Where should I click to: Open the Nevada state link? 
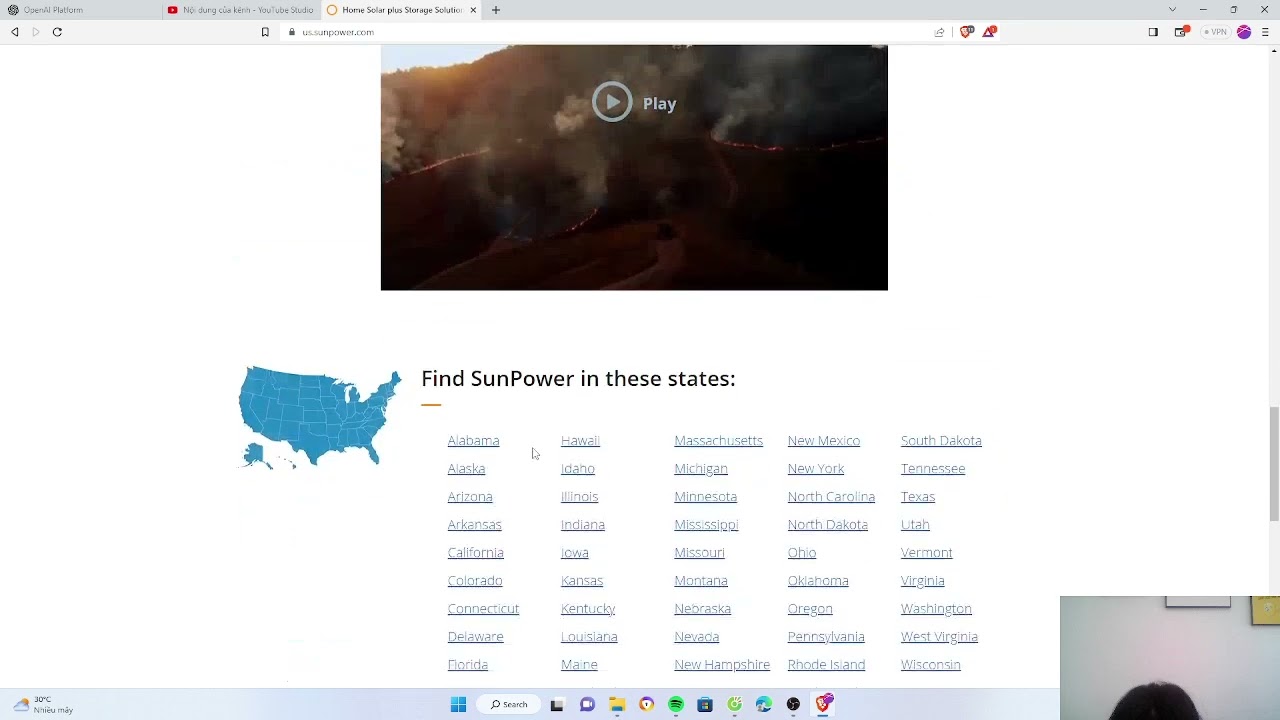click(696, 636)
